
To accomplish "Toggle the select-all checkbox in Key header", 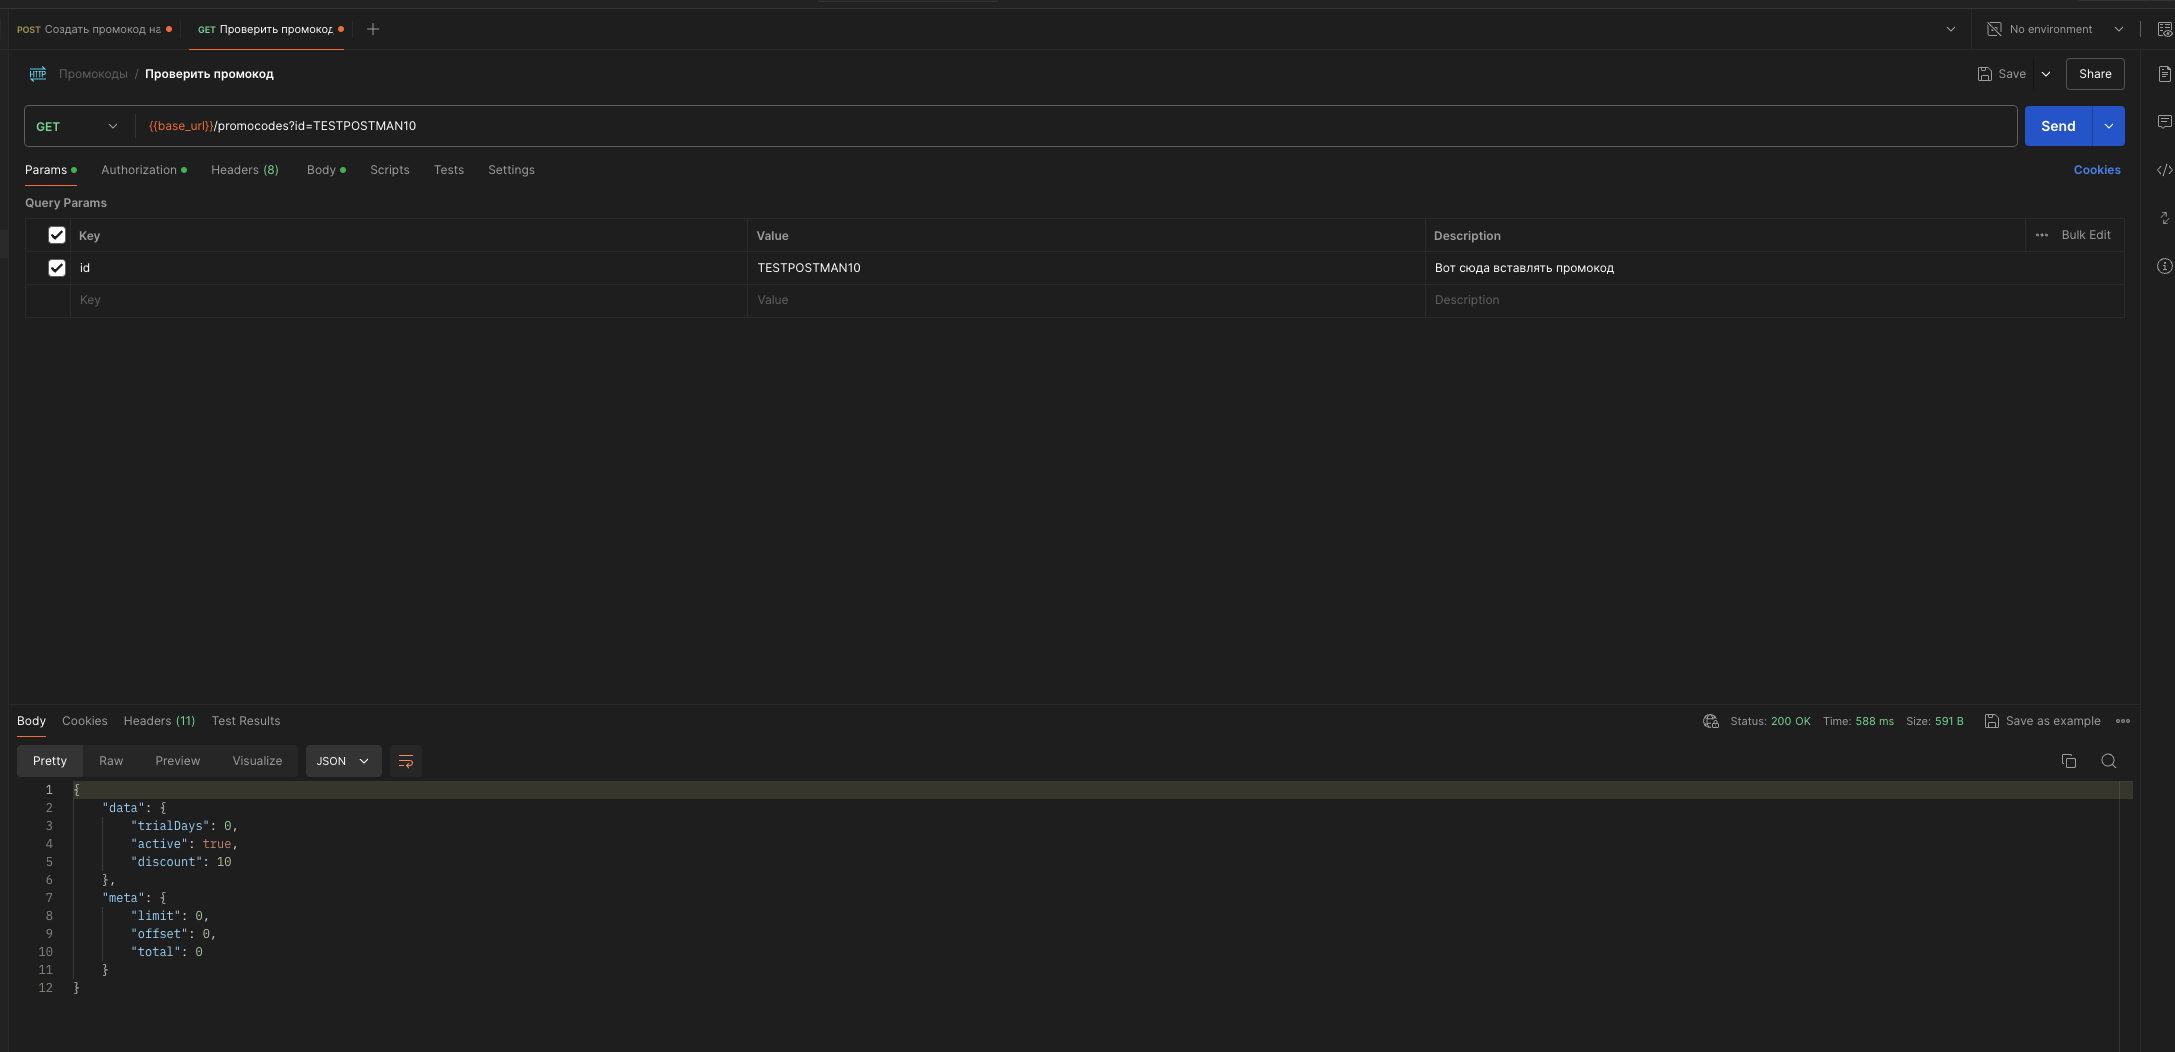I will click(x=57, y=235).
